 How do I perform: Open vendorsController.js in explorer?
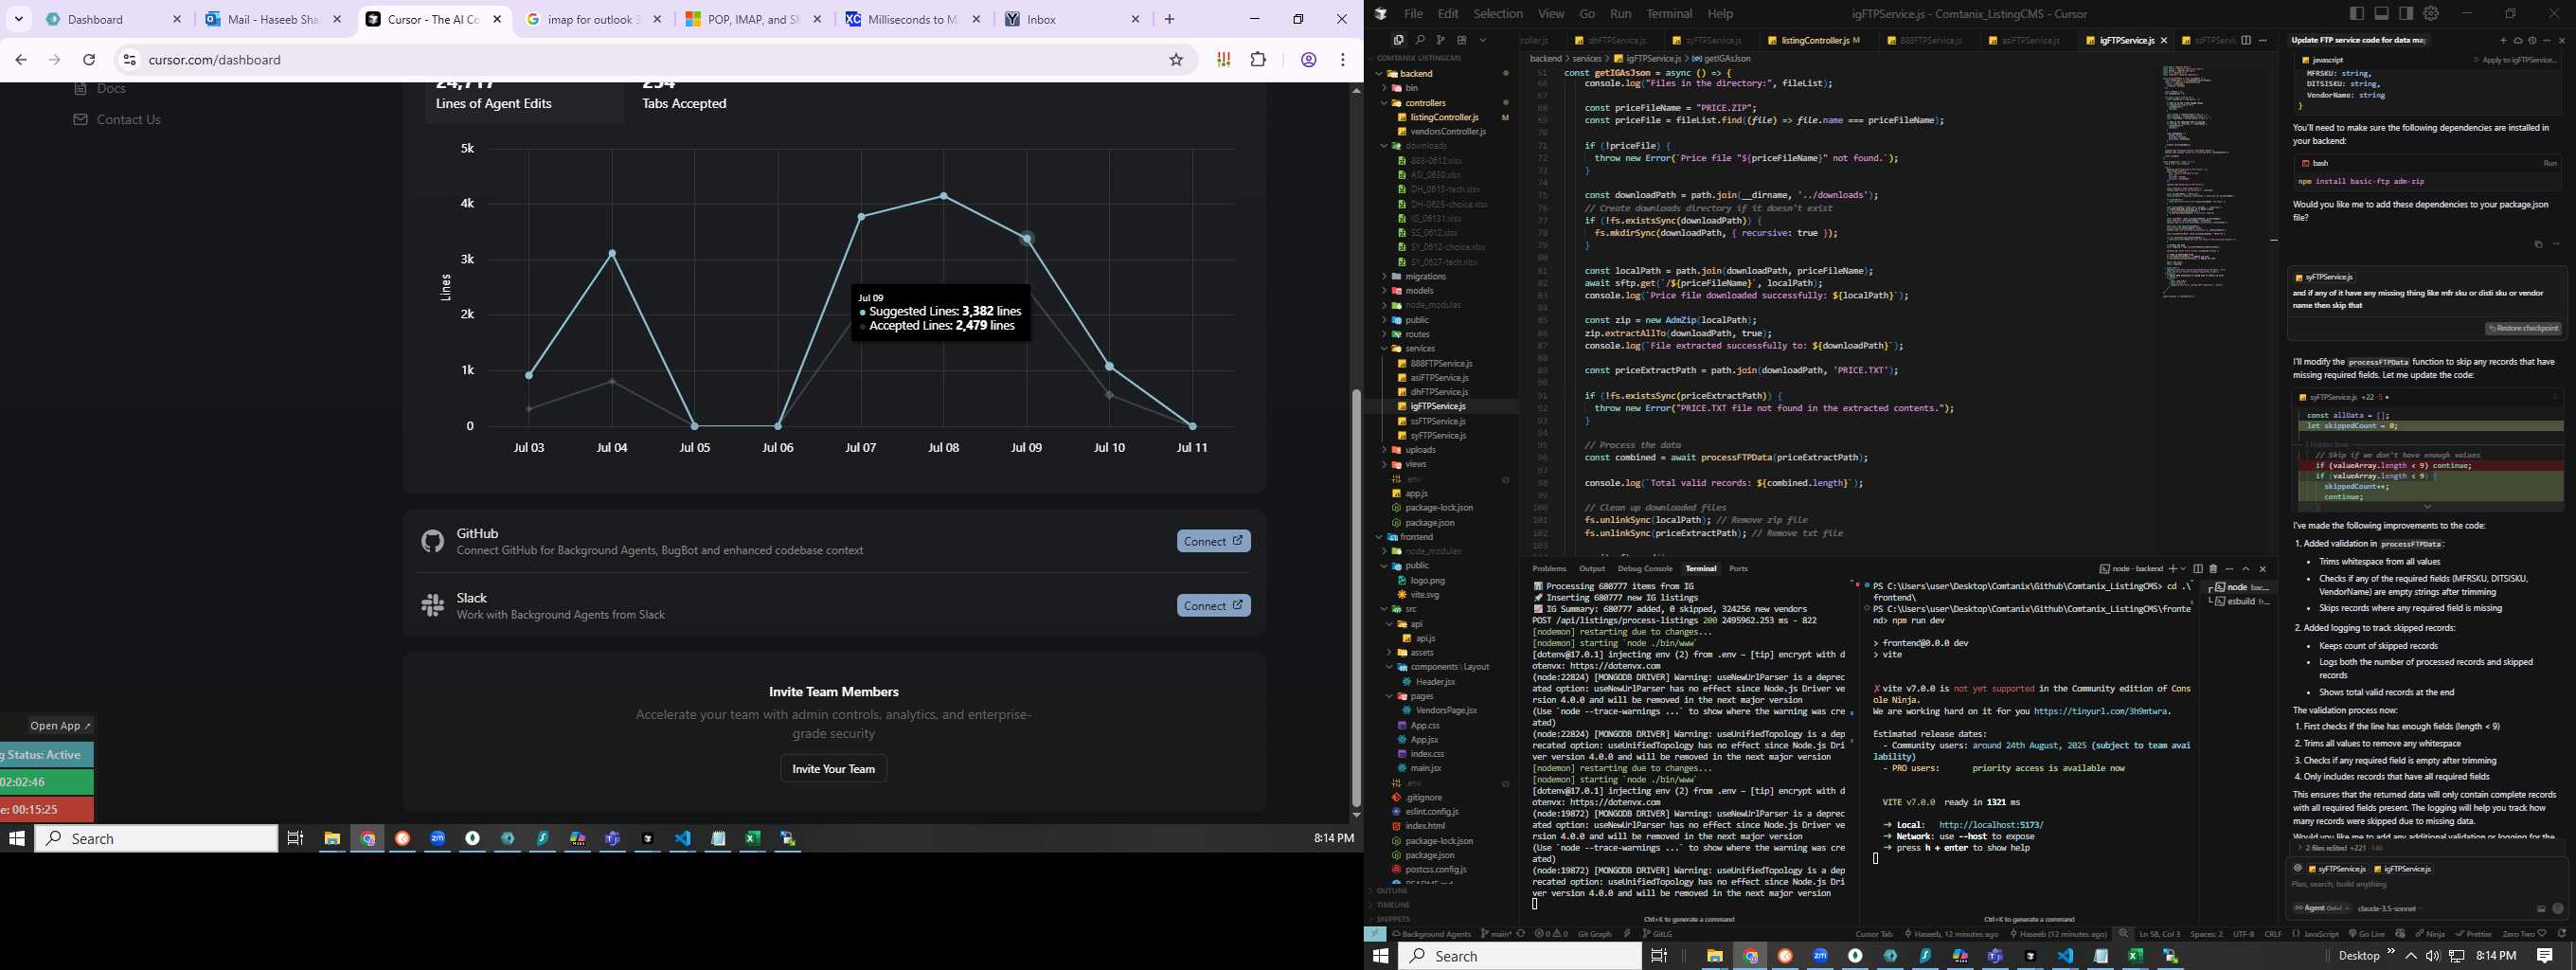coord(1447,132)
